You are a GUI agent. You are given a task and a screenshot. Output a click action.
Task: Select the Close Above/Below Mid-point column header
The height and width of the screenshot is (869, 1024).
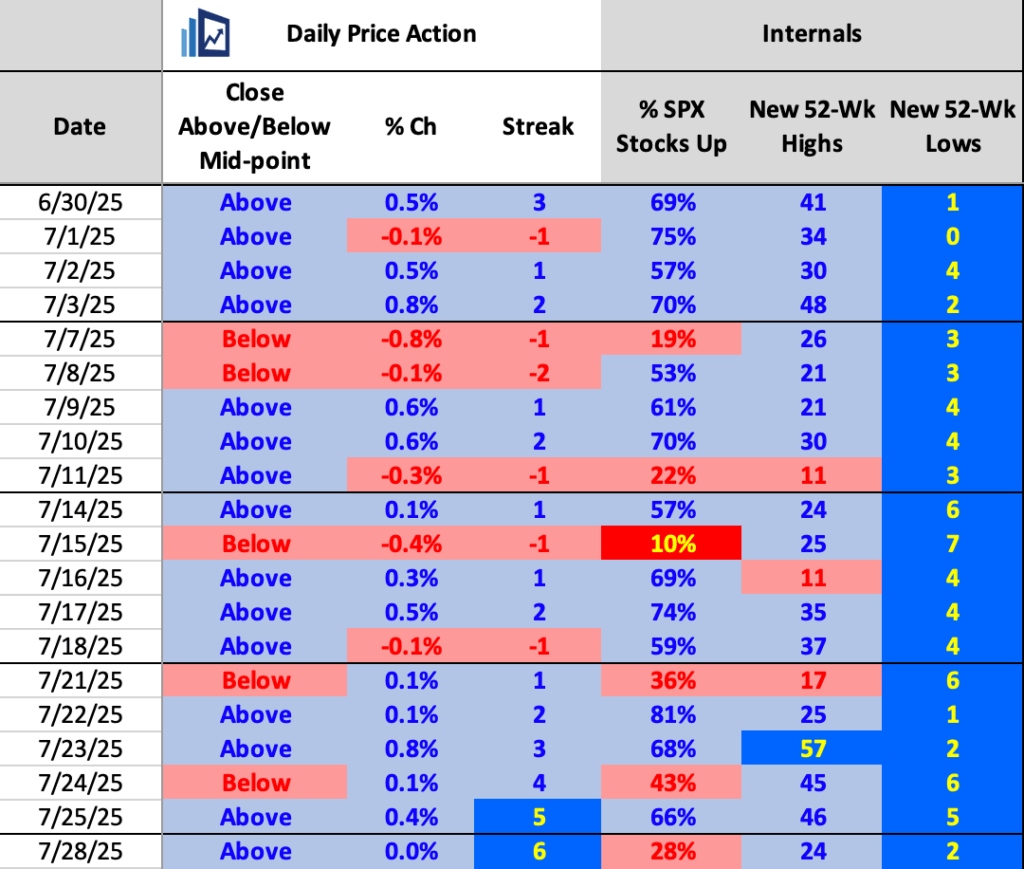(255, 126)
